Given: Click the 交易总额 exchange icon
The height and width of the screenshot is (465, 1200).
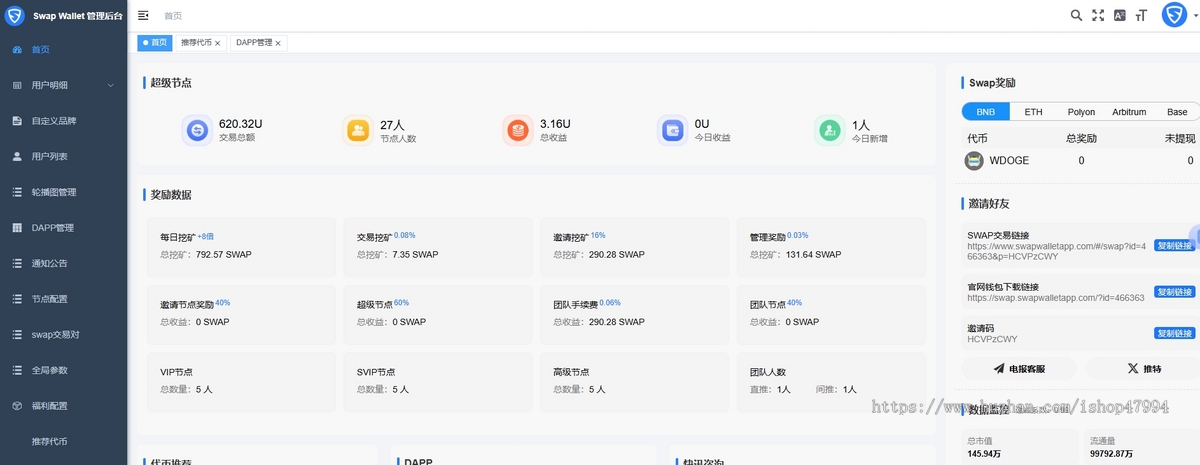Looking at the screenshot, I should coord(197,130).
